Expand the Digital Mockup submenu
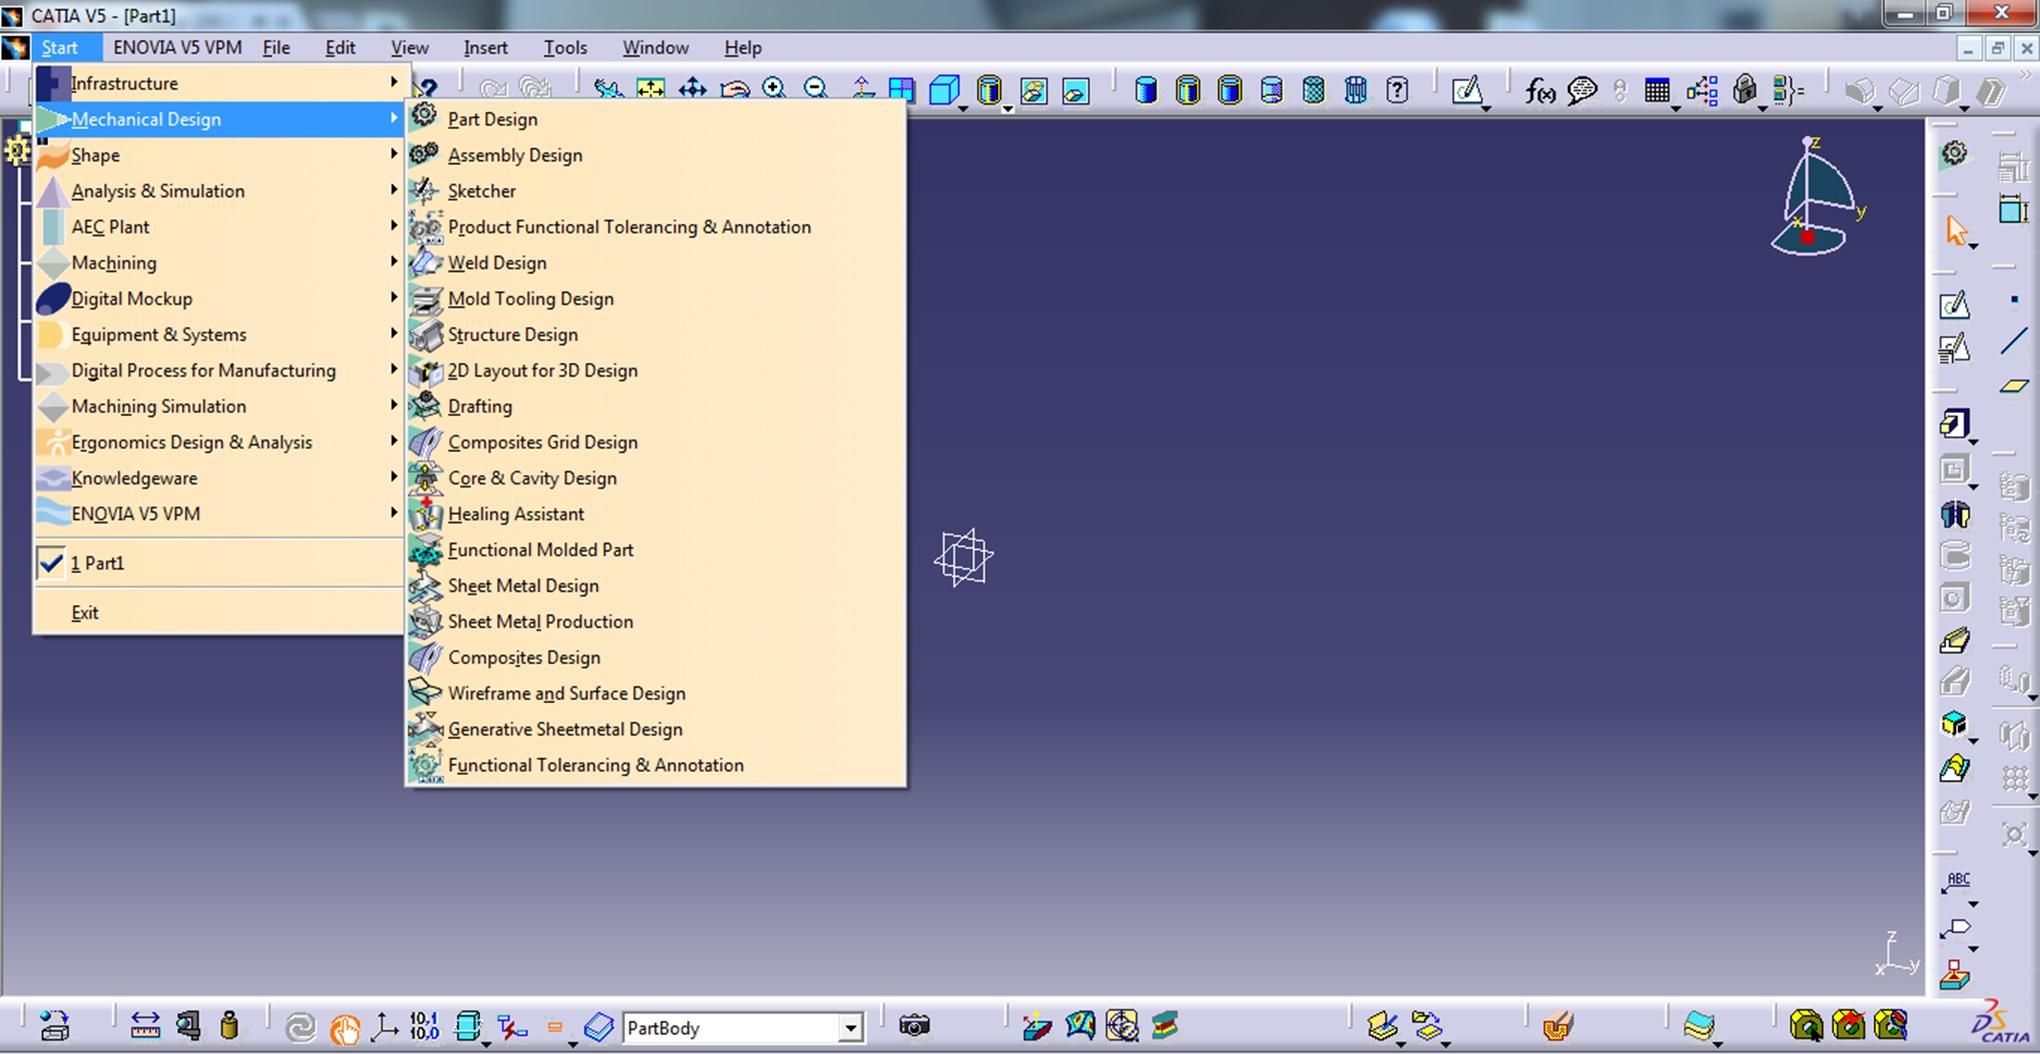Screen dimensions: 2040x1054 point(218,299)
